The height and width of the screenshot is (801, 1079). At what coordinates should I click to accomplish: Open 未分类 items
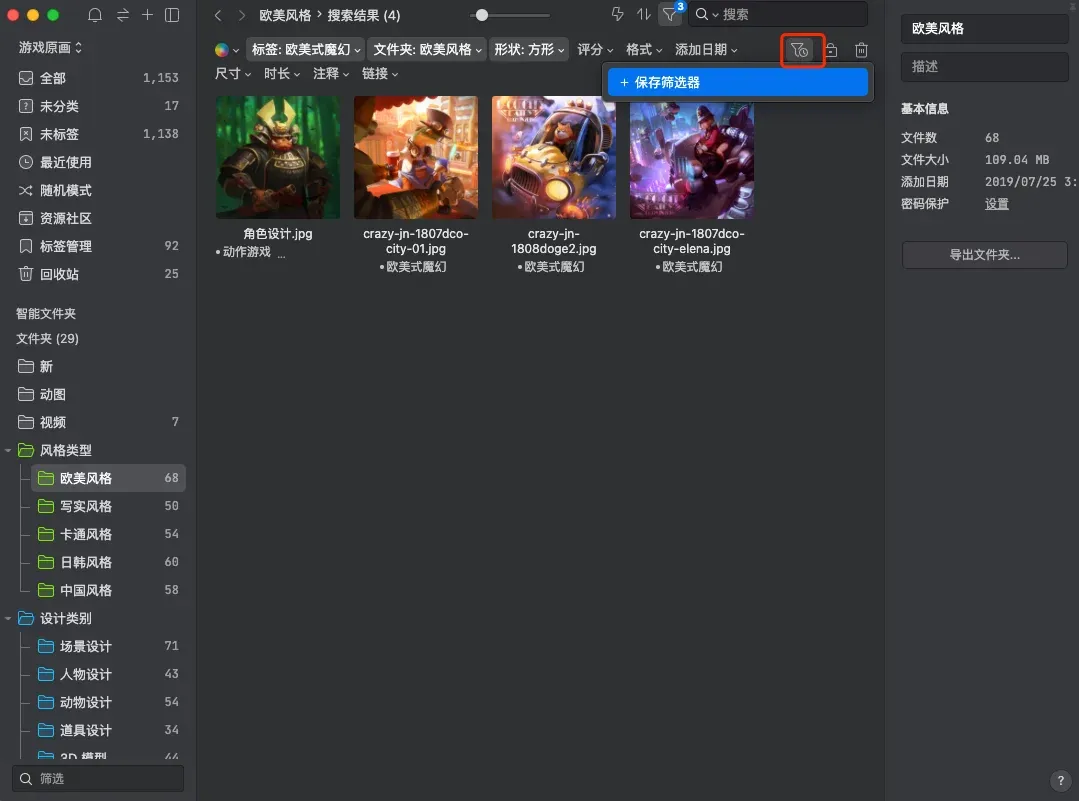[98, 106]
